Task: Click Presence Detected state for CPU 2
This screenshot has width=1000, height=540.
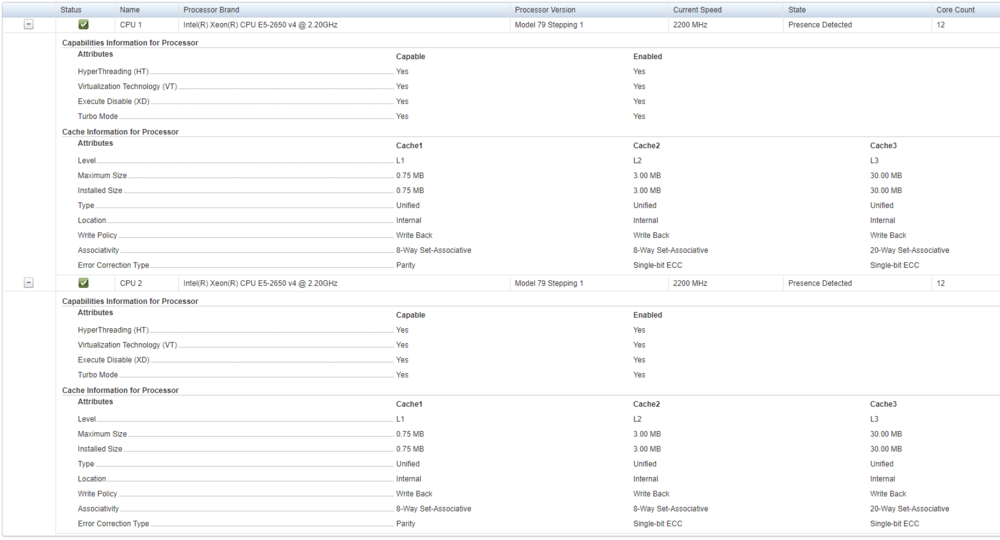Action: coord(820,283)
